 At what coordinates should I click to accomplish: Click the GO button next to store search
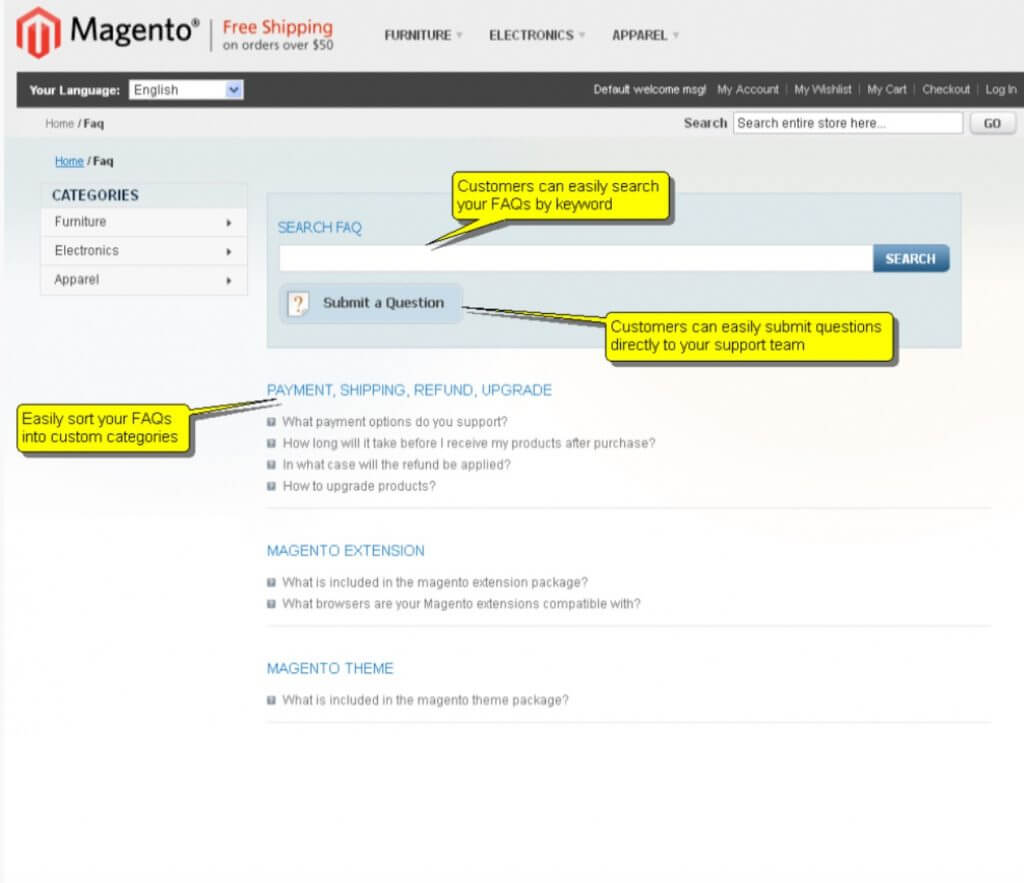point(992,123)
